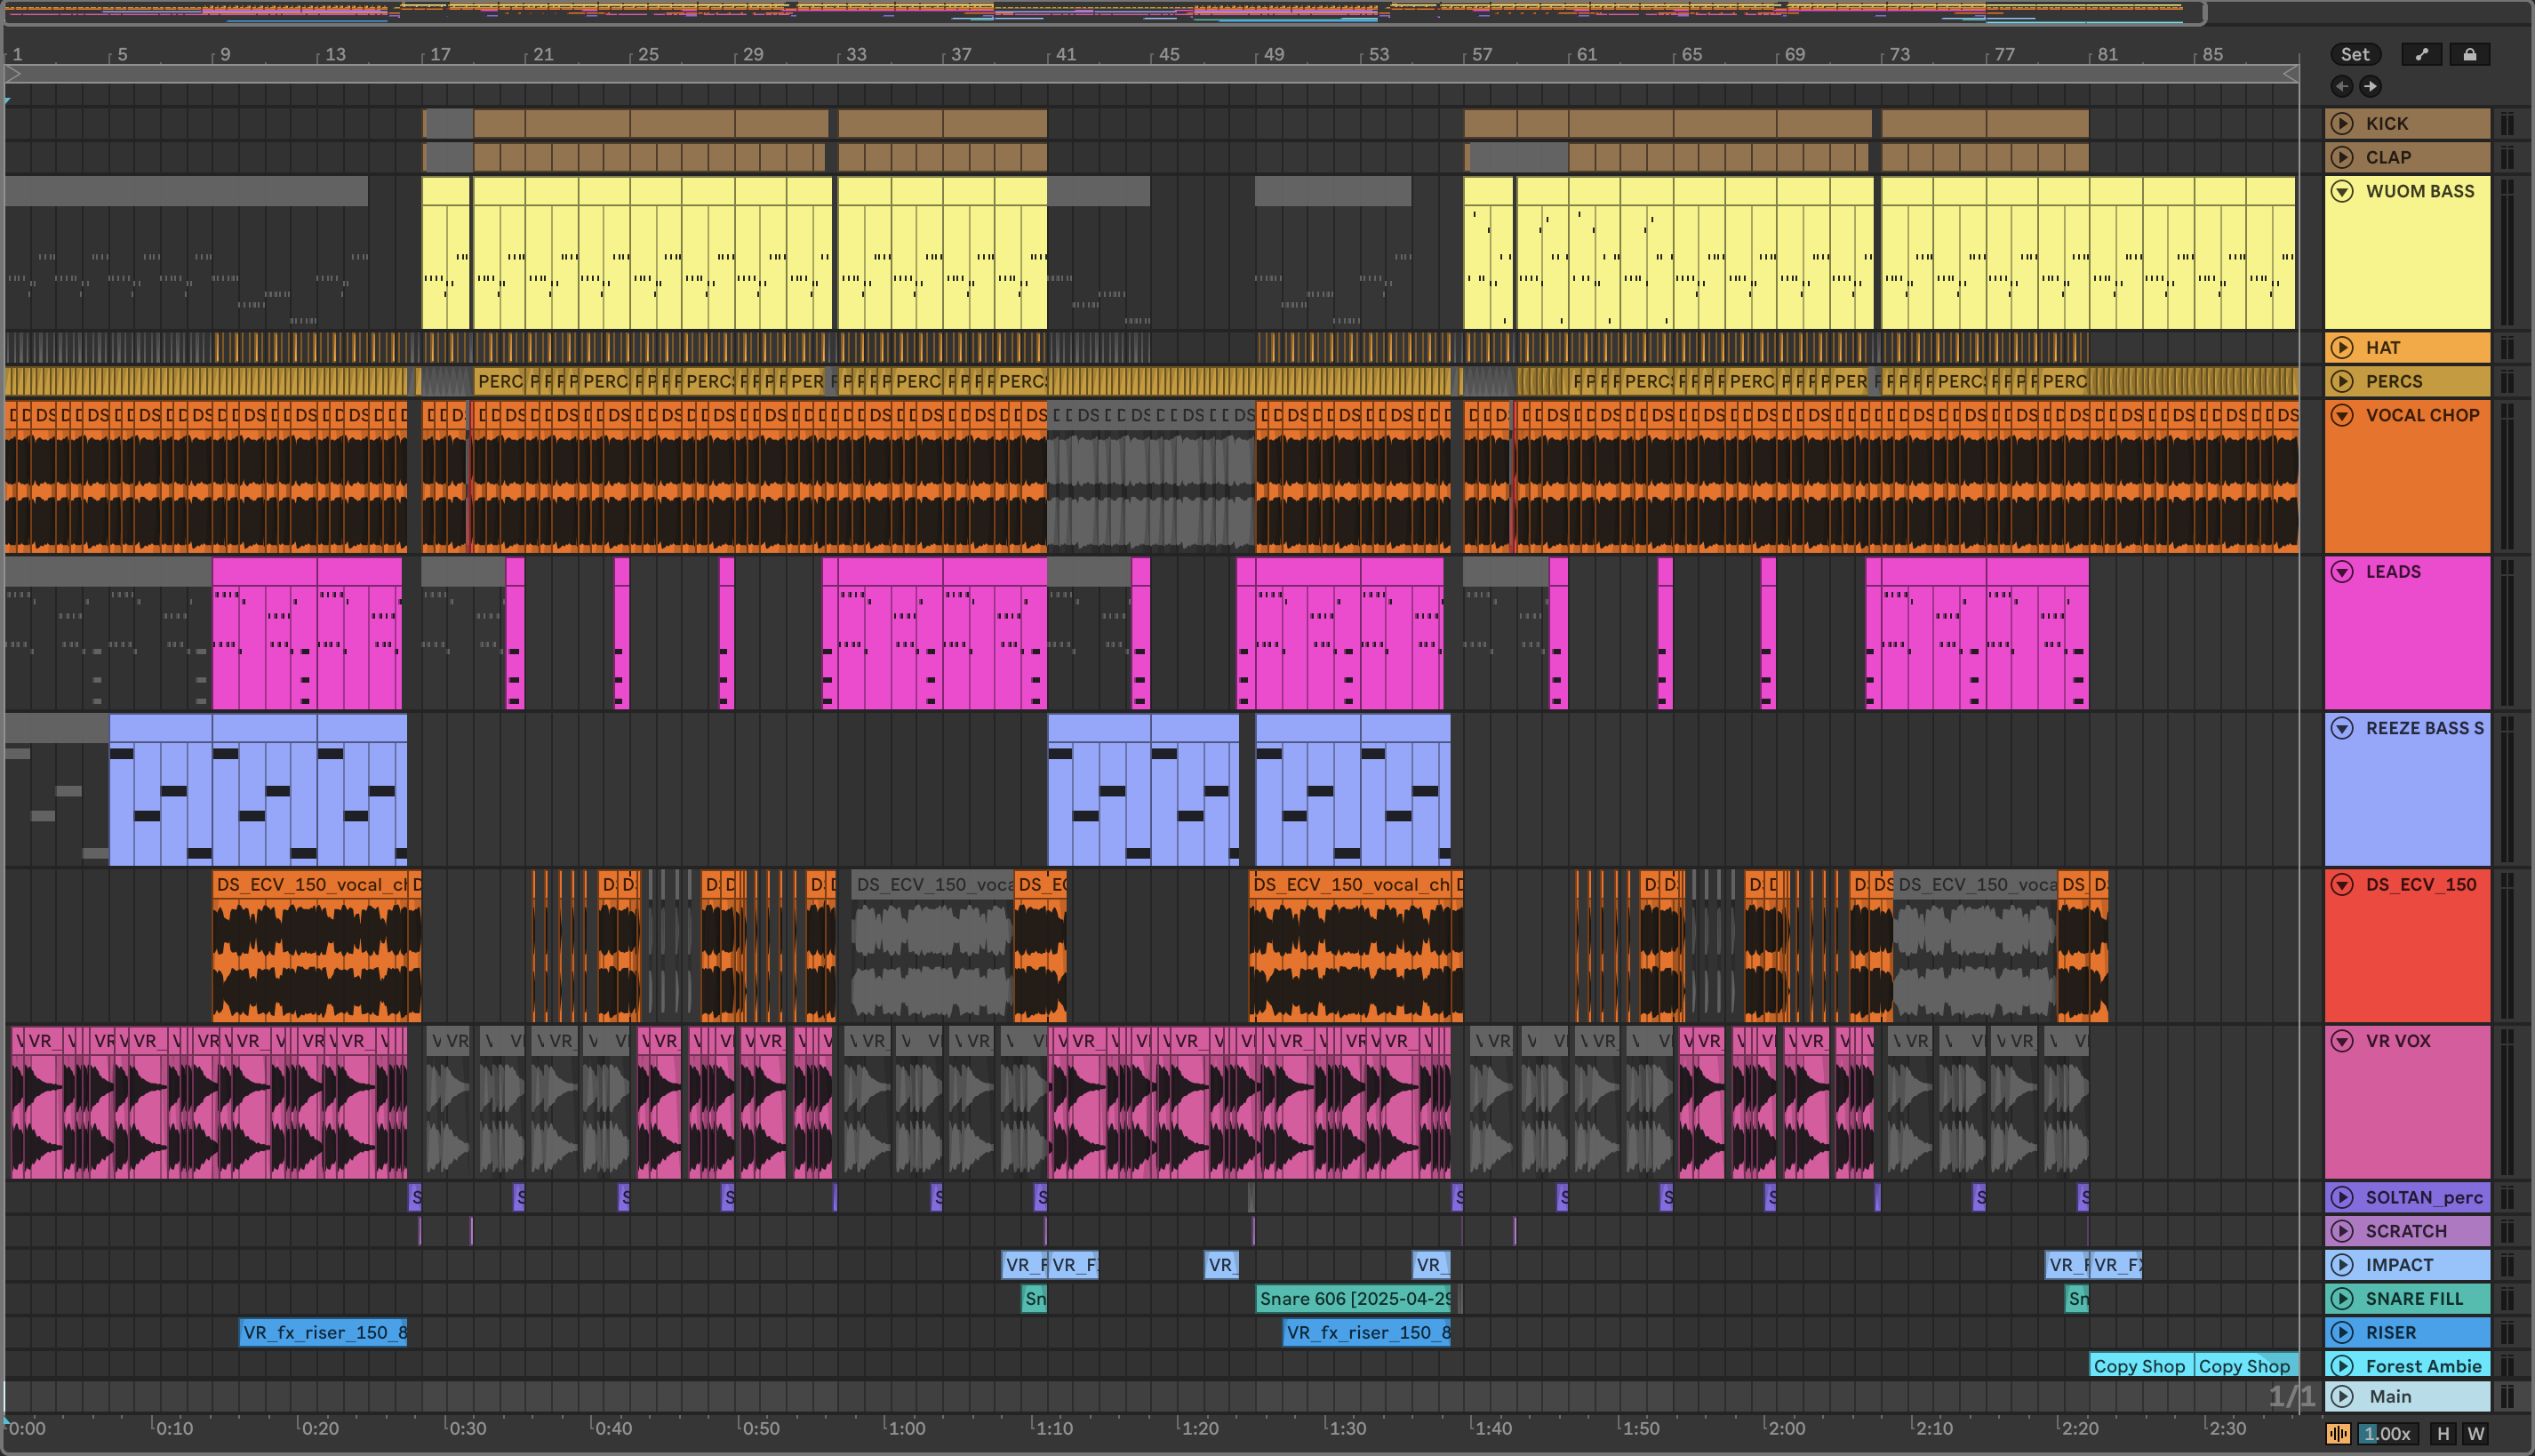2535x1456 pixels.
Task: Select the Snare 606 clip
Action: (1354, 1299)
